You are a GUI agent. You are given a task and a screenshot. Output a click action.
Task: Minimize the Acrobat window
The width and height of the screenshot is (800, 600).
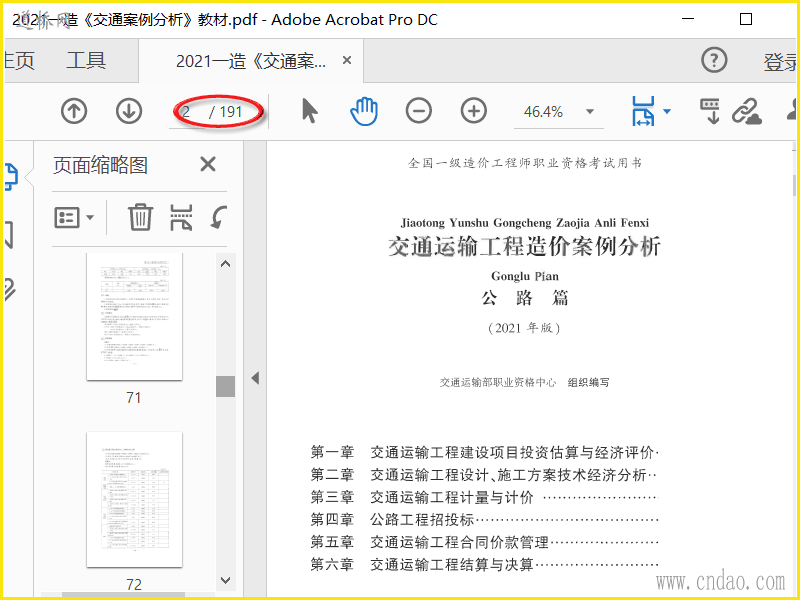pos(688,19)
